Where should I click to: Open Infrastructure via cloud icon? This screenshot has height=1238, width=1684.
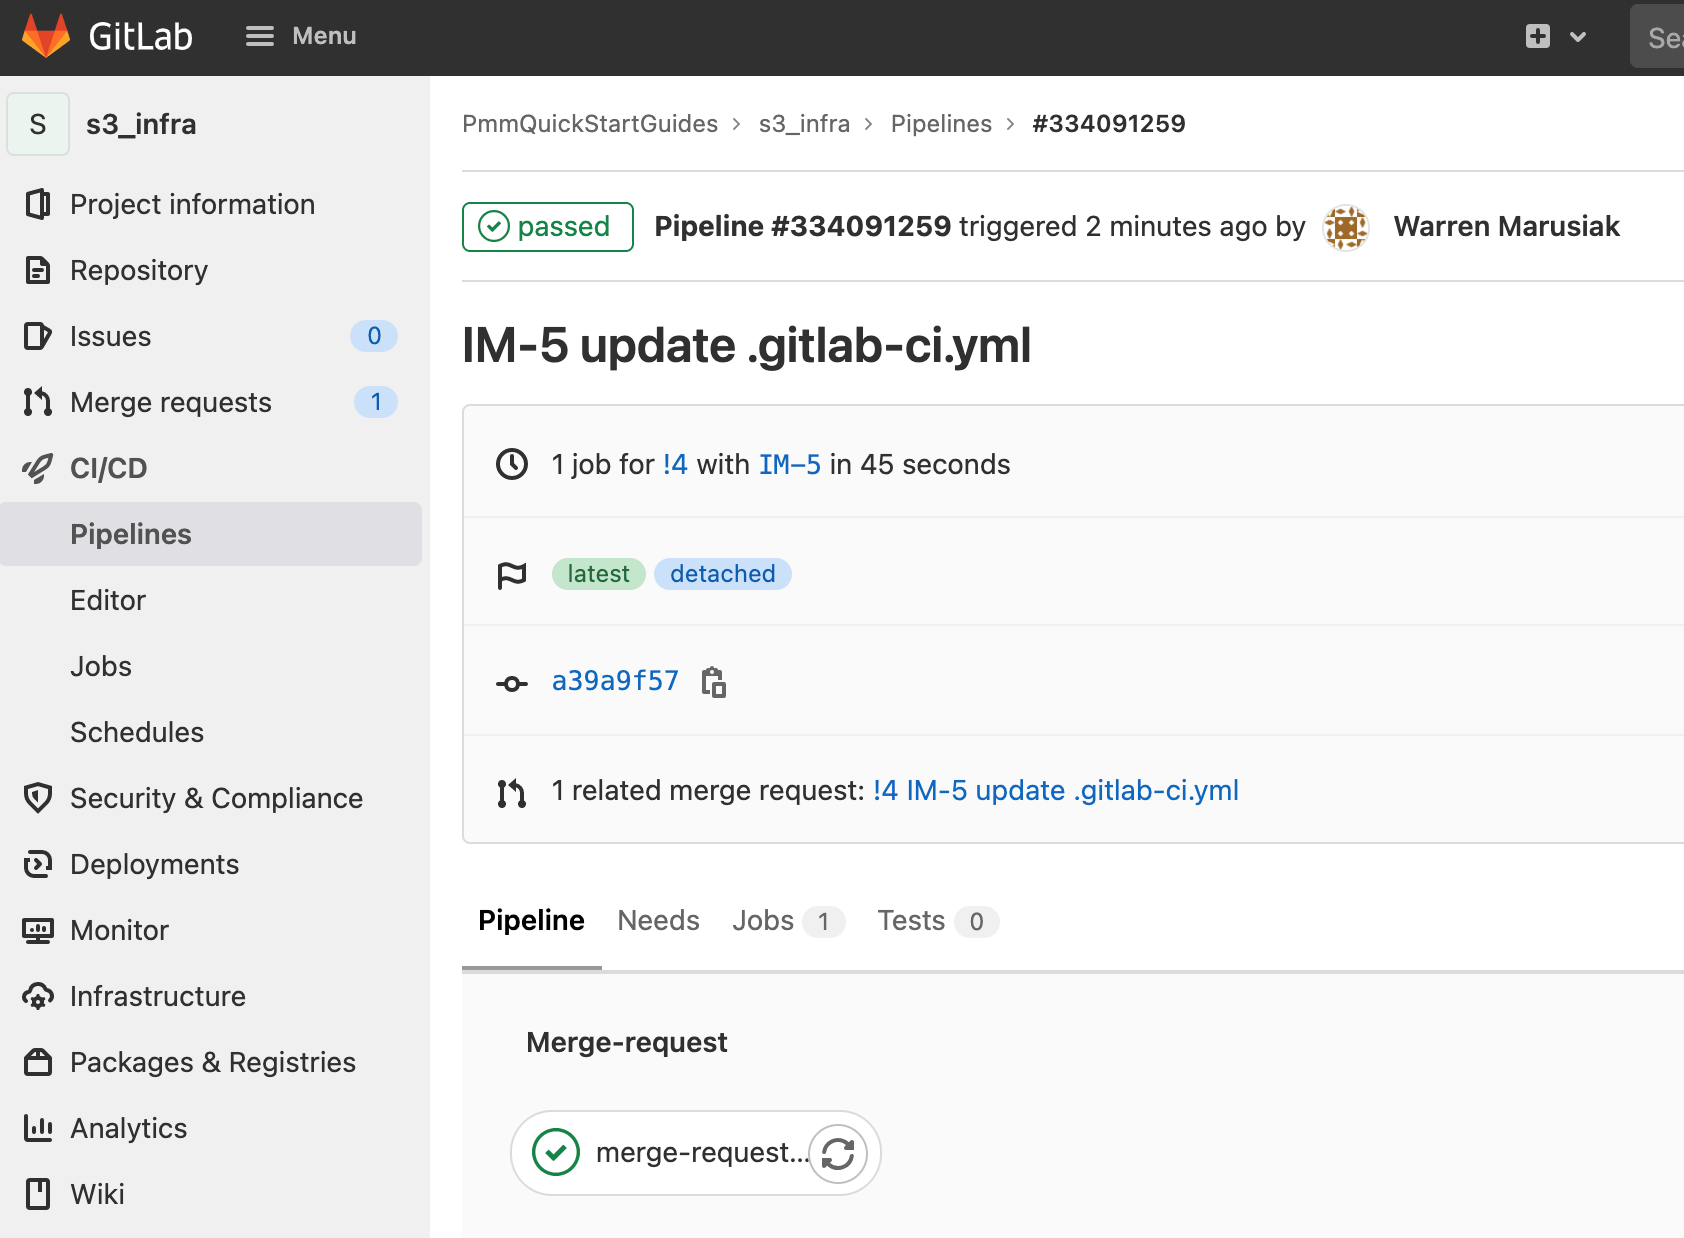tap(37, 996)
